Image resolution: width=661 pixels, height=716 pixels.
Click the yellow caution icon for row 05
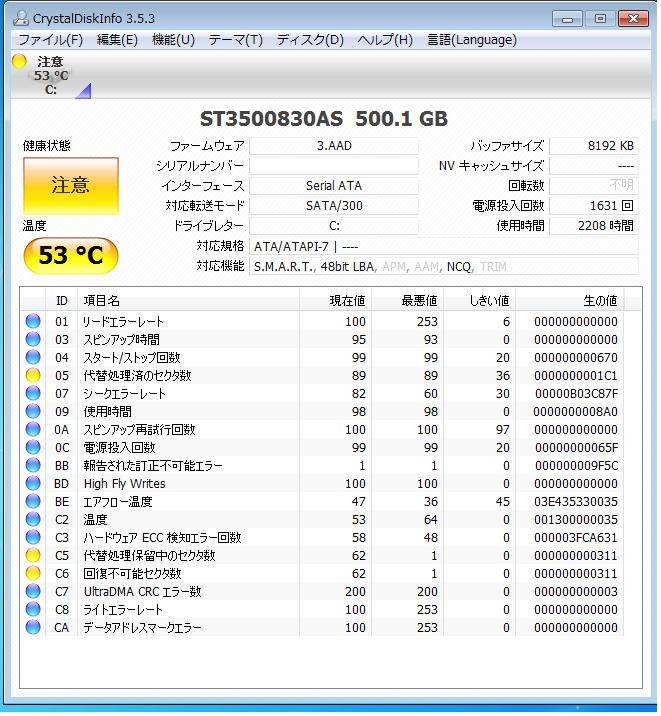point(33,375)
